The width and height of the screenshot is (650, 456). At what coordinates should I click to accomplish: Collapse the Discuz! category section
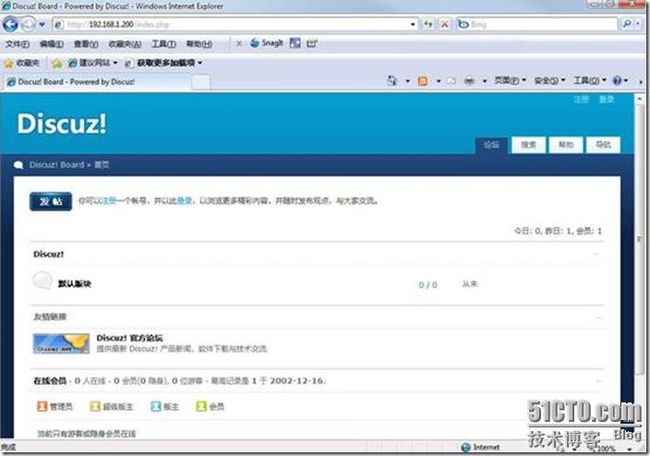coord(596,254)
